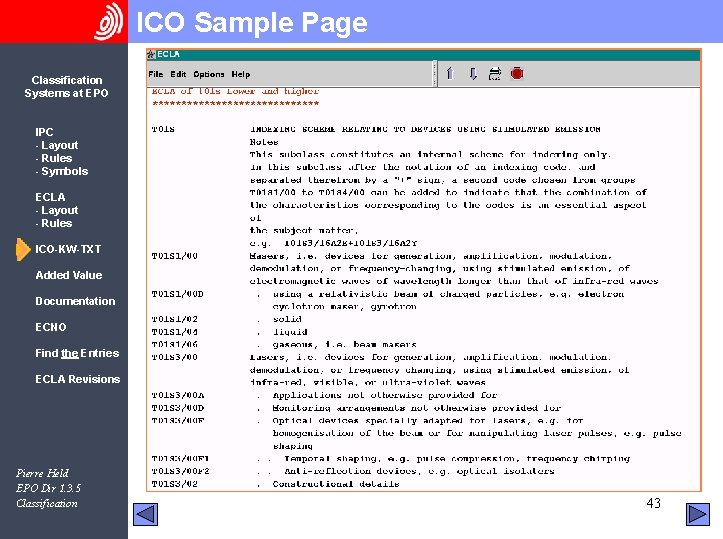The height and width of the screenshot is (539, 723).
Task: Open the File menu
Action: coord(156,74)
